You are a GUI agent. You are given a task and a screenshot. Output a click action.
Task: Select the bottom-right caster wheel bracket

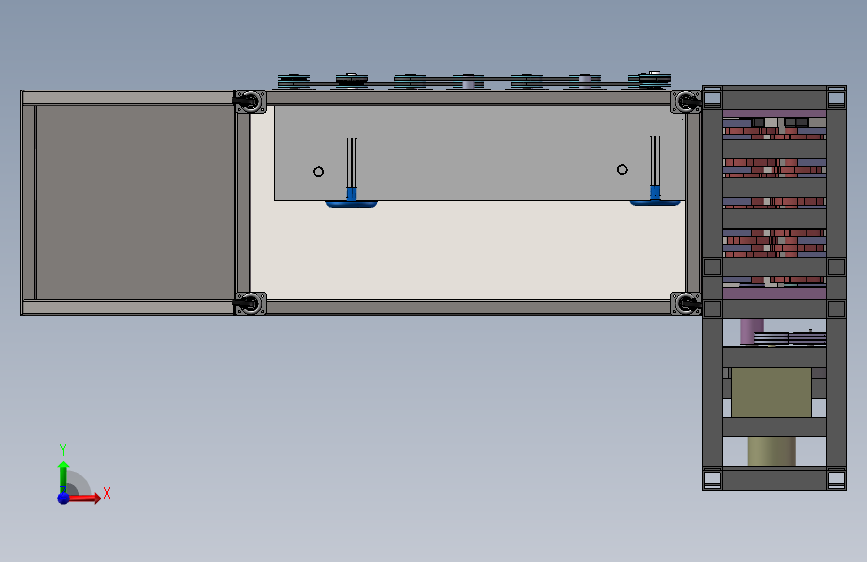686,304
